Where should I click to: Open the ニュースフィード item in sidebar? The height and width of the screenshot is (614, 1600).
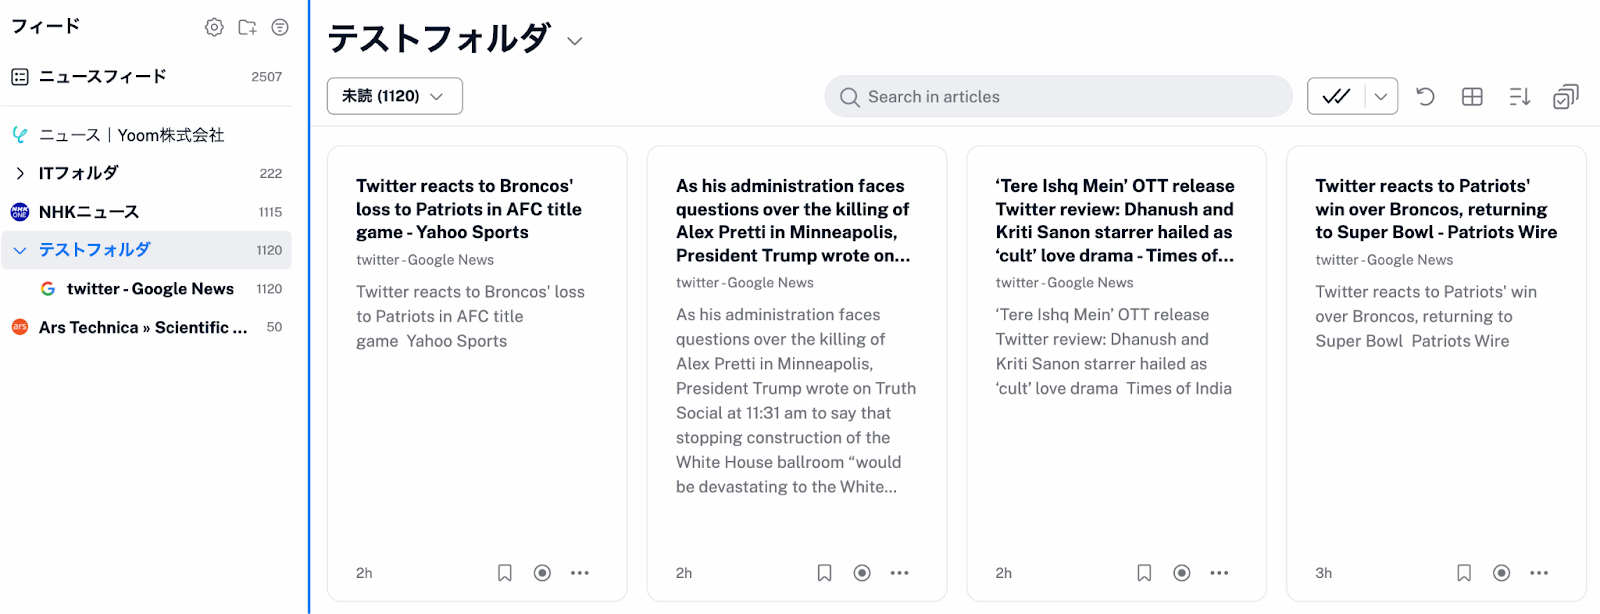click(102, 77)
